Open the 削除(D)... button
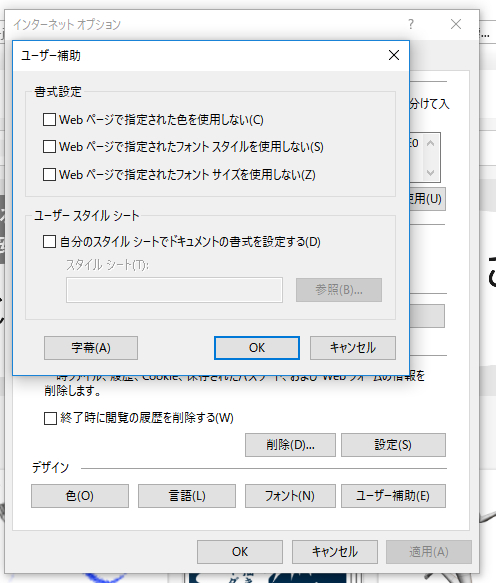496x583 pixels. pos(290,445)
